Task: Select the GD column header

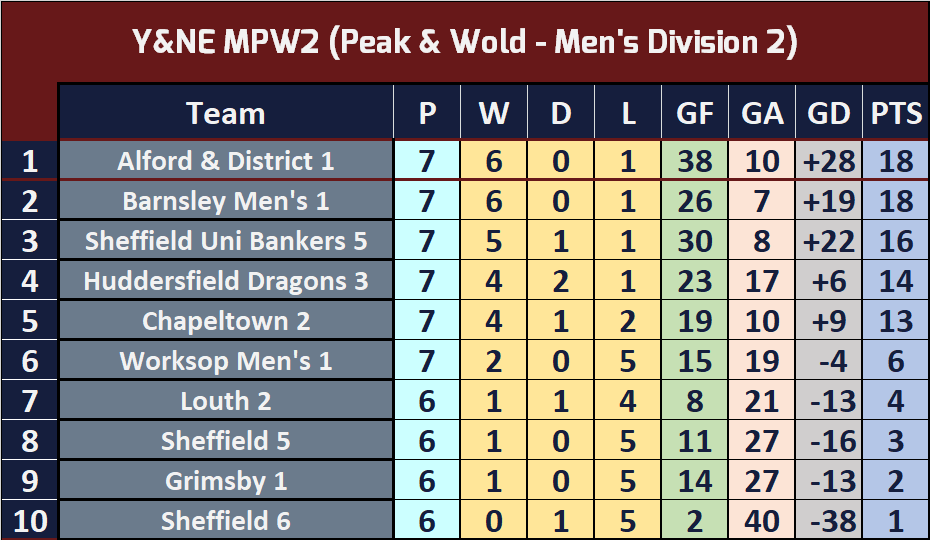Action: pos(828,113)
